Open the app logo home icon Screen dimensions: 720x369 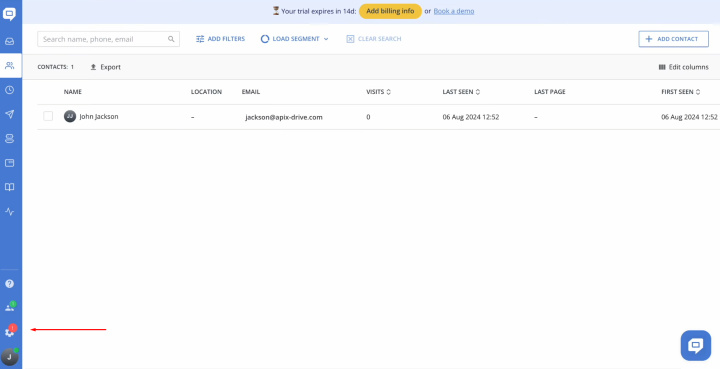point(9,14)
